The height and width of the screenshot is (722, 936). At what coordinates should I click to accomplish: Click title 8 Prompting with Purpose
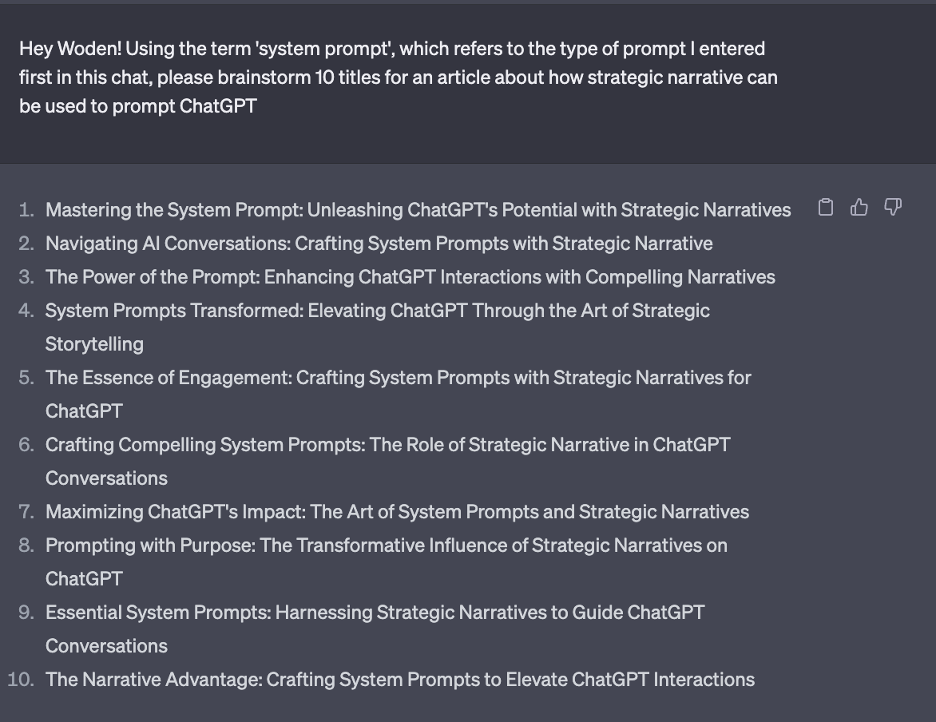[386, 561]
